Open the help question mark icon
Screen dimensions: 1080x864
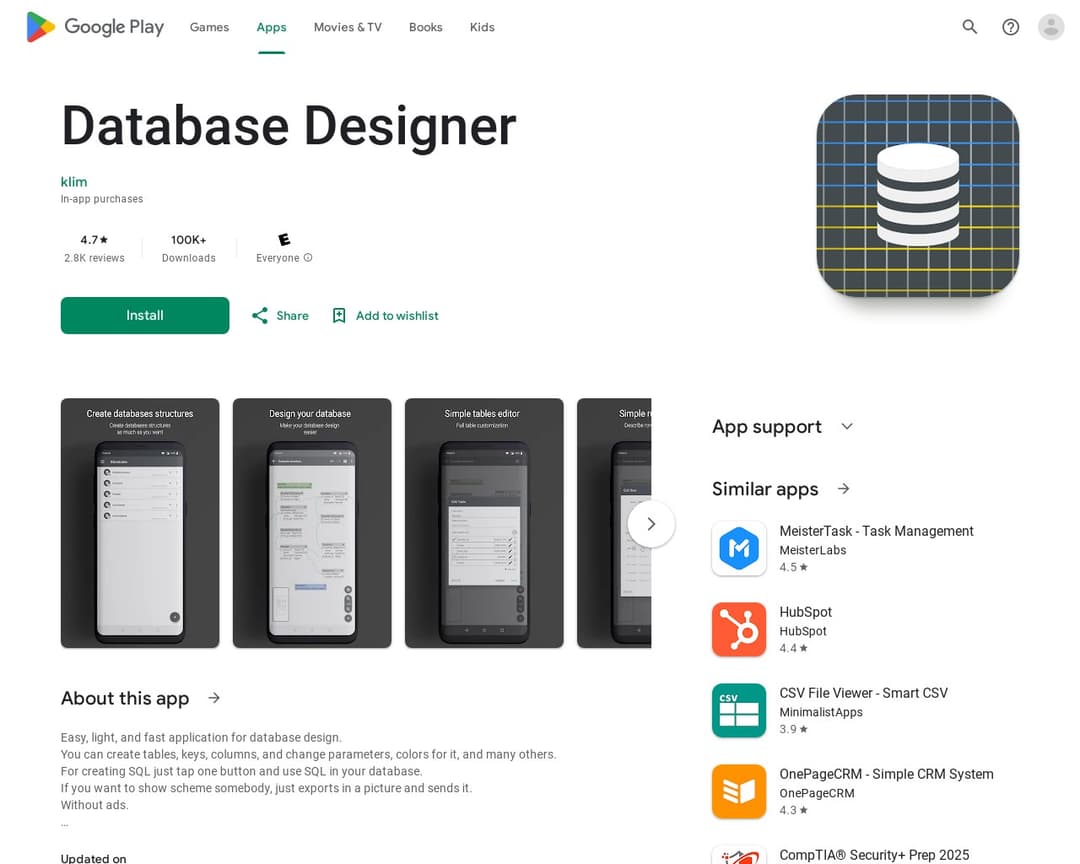point(1010,27)
